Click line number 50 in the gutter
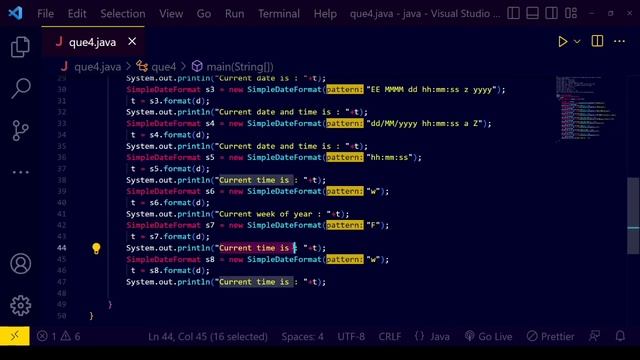640x360 pixels. [x=62, y=316]
